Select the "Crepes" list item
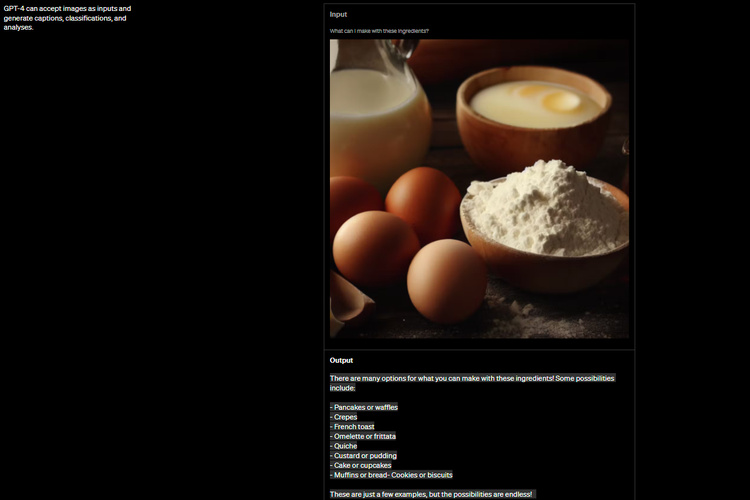This screenshot has width=750, height=500. click(346, 417)
